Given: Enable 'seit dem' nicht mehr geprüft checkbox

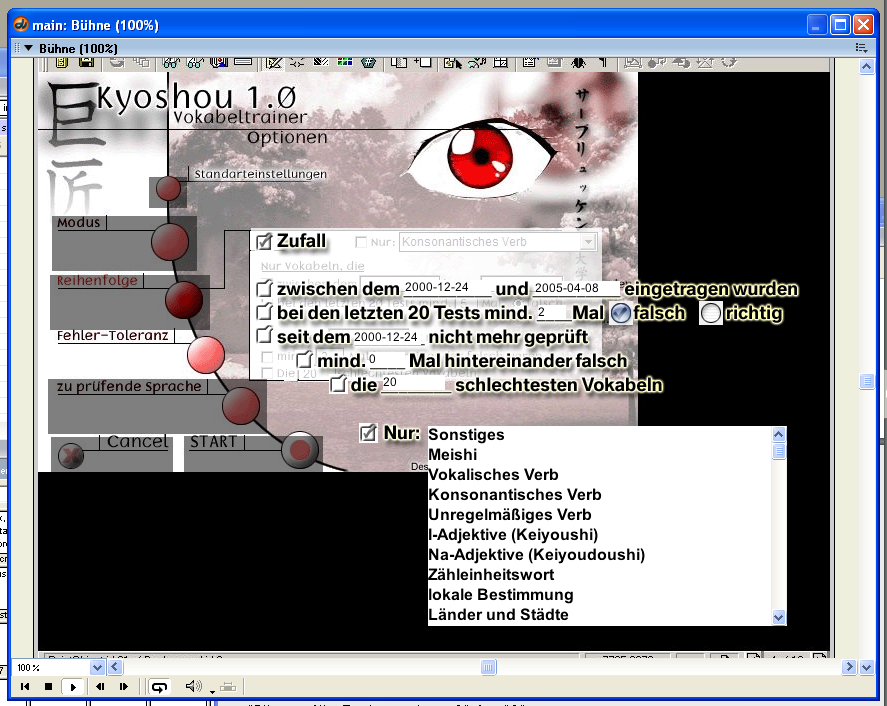Looking at the screenshot, I should coord(264,336).
